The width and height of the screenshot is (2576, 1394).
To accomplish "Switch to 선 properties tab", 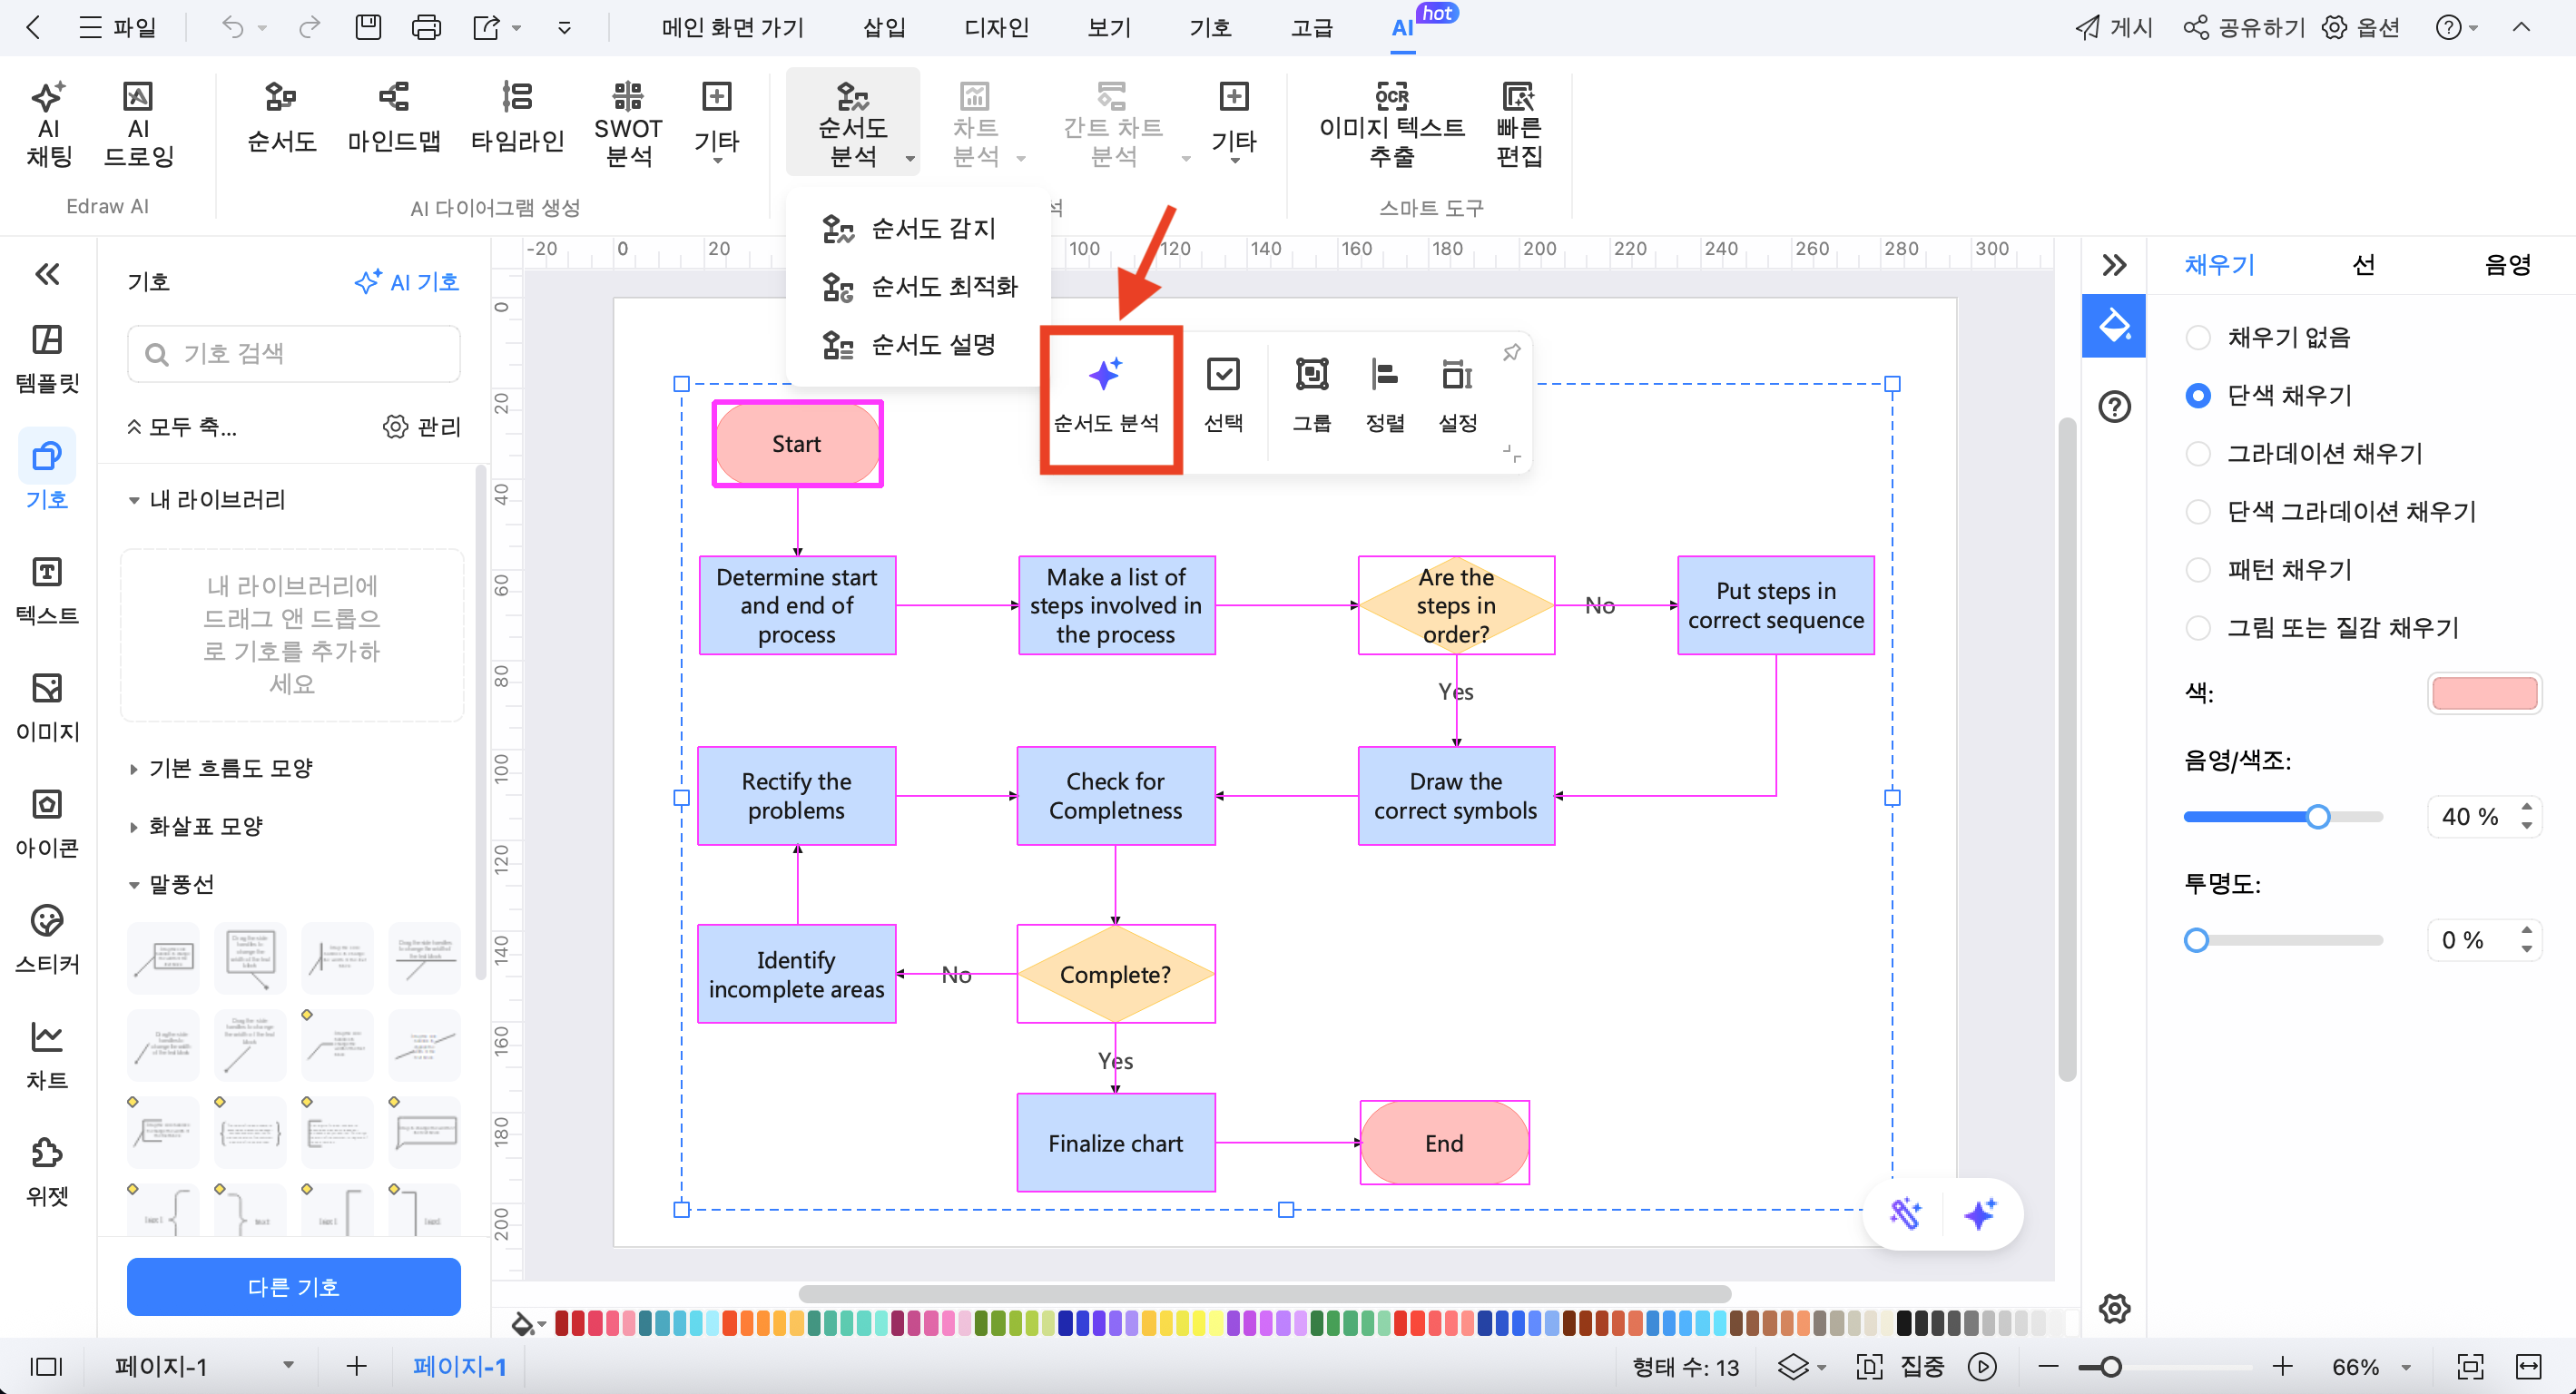I will (x=2363, y=265).
